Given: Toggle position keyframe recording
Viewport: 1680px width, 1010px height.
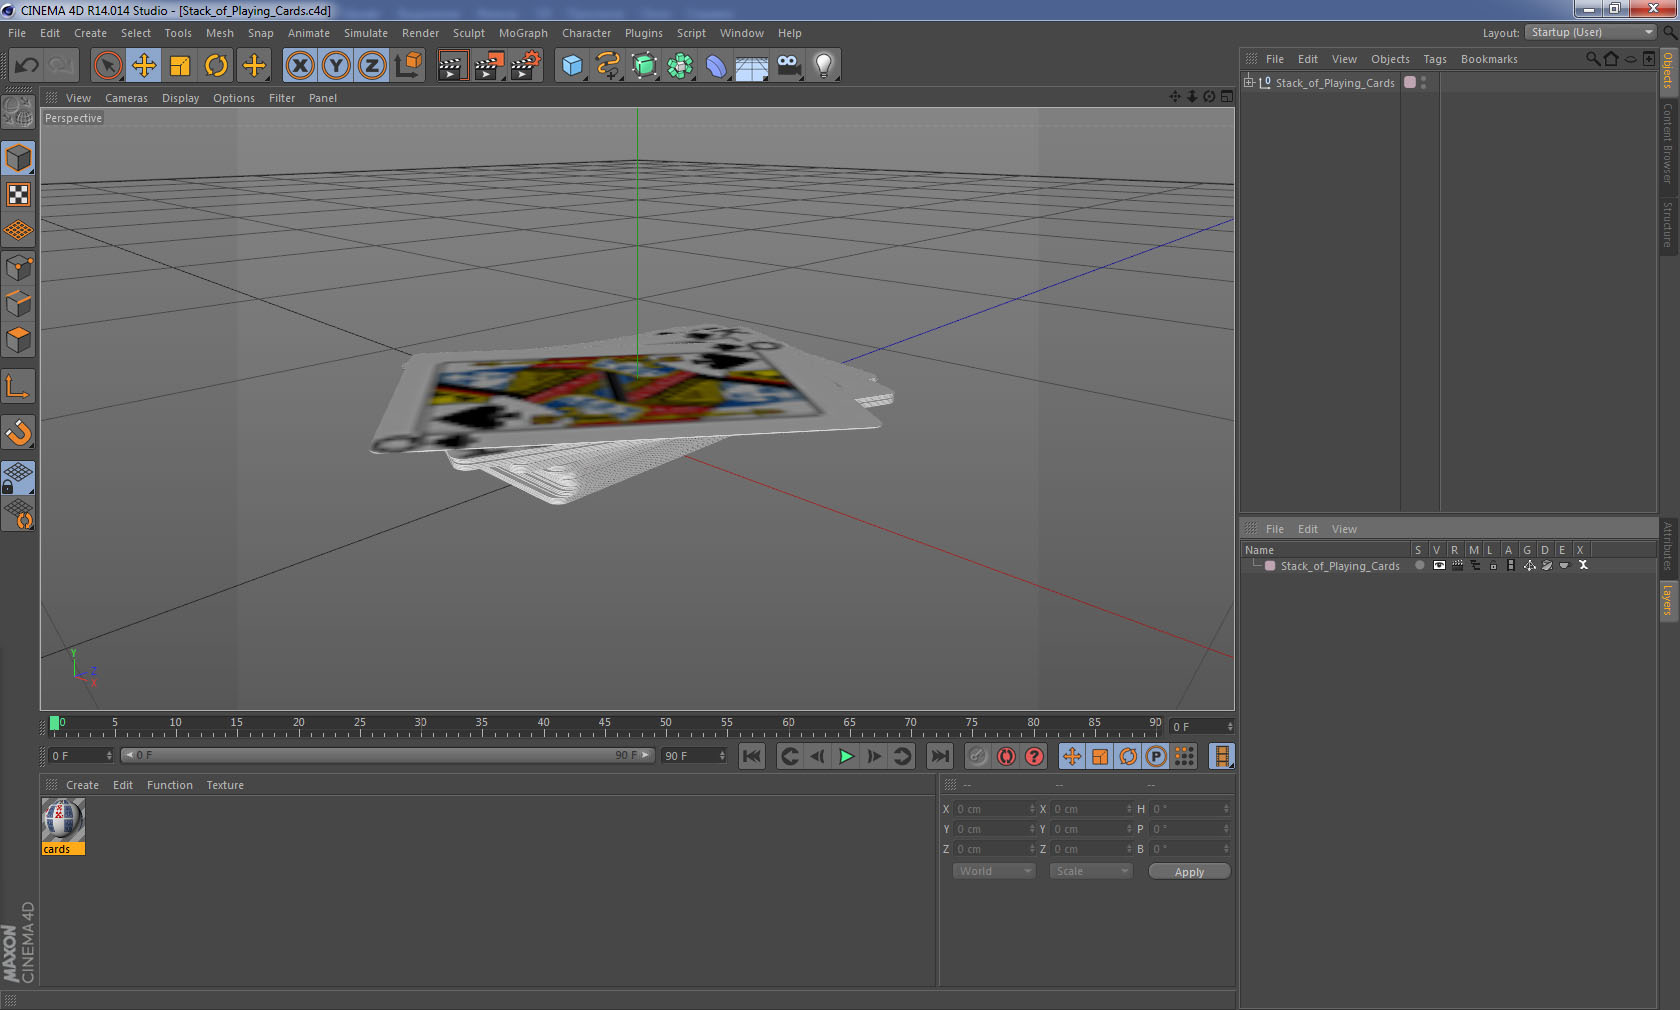Looking at the screenshot, I should pyautogui.click(x=1072, y=756).
